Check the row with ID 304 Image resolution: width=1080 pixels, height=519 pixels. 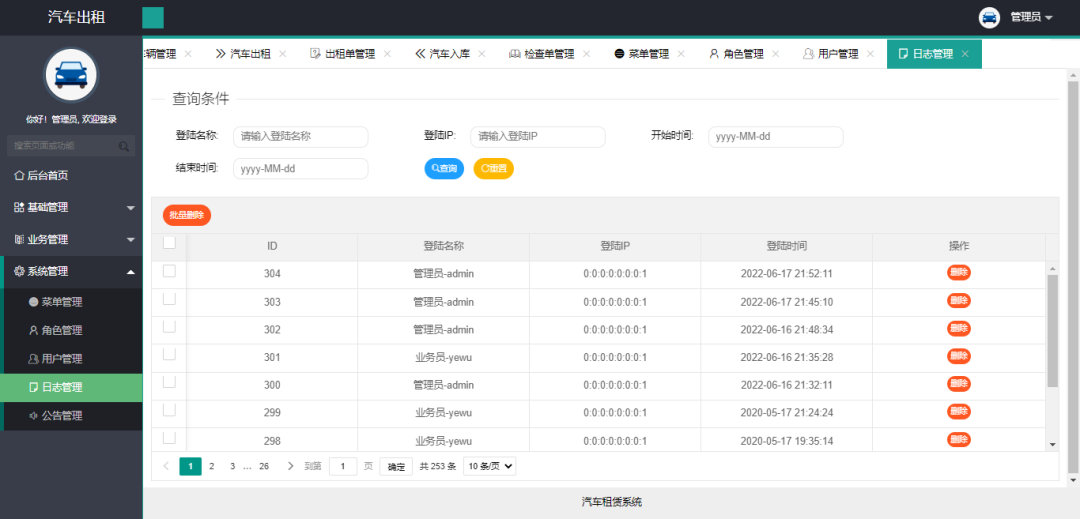(169, 271)
